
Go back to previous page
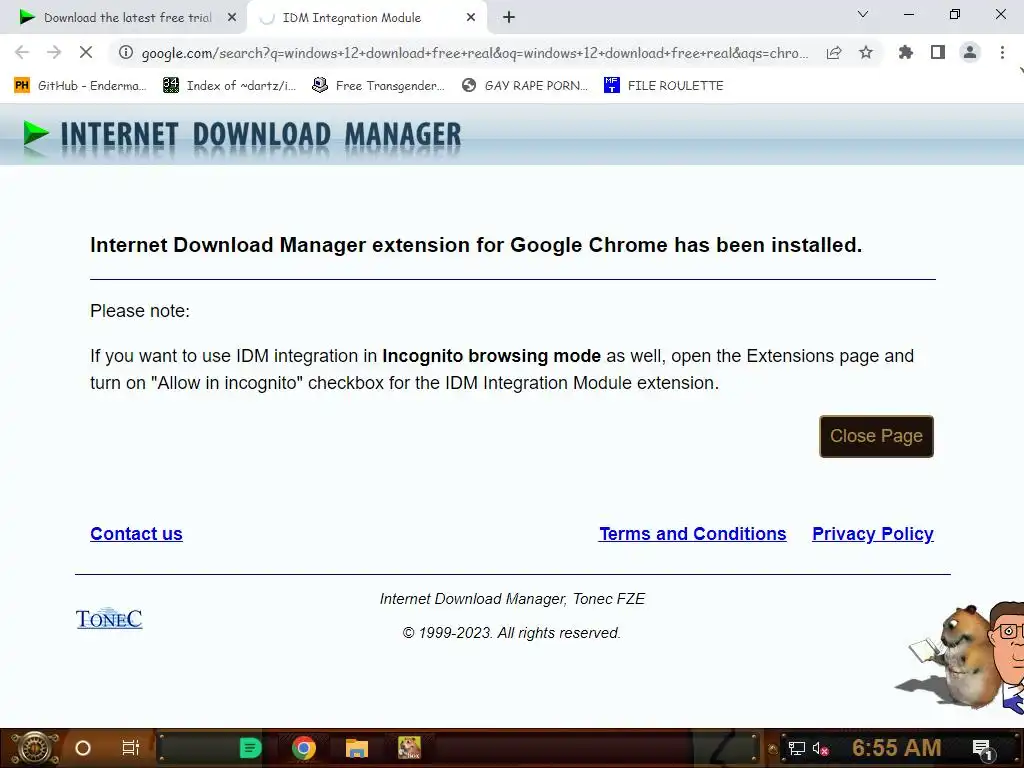click(22, 53)
